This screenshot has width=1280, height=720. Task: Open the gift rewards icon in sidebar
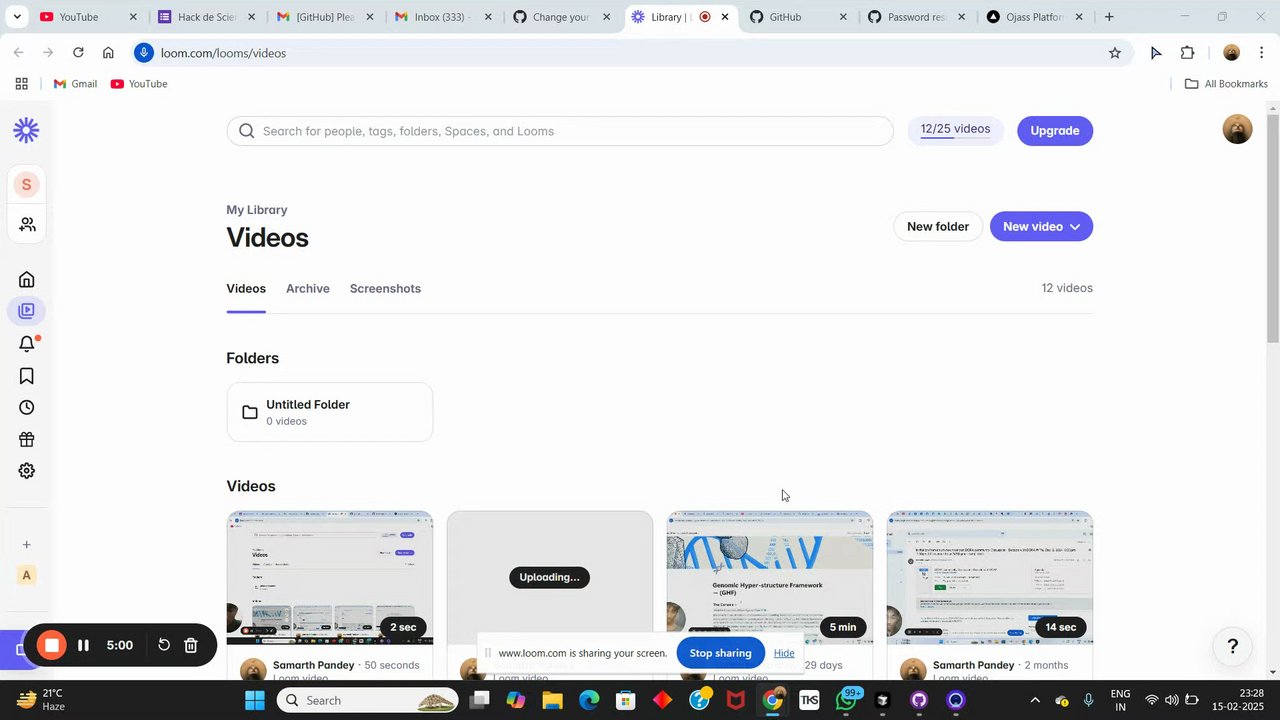pos(27,440)
